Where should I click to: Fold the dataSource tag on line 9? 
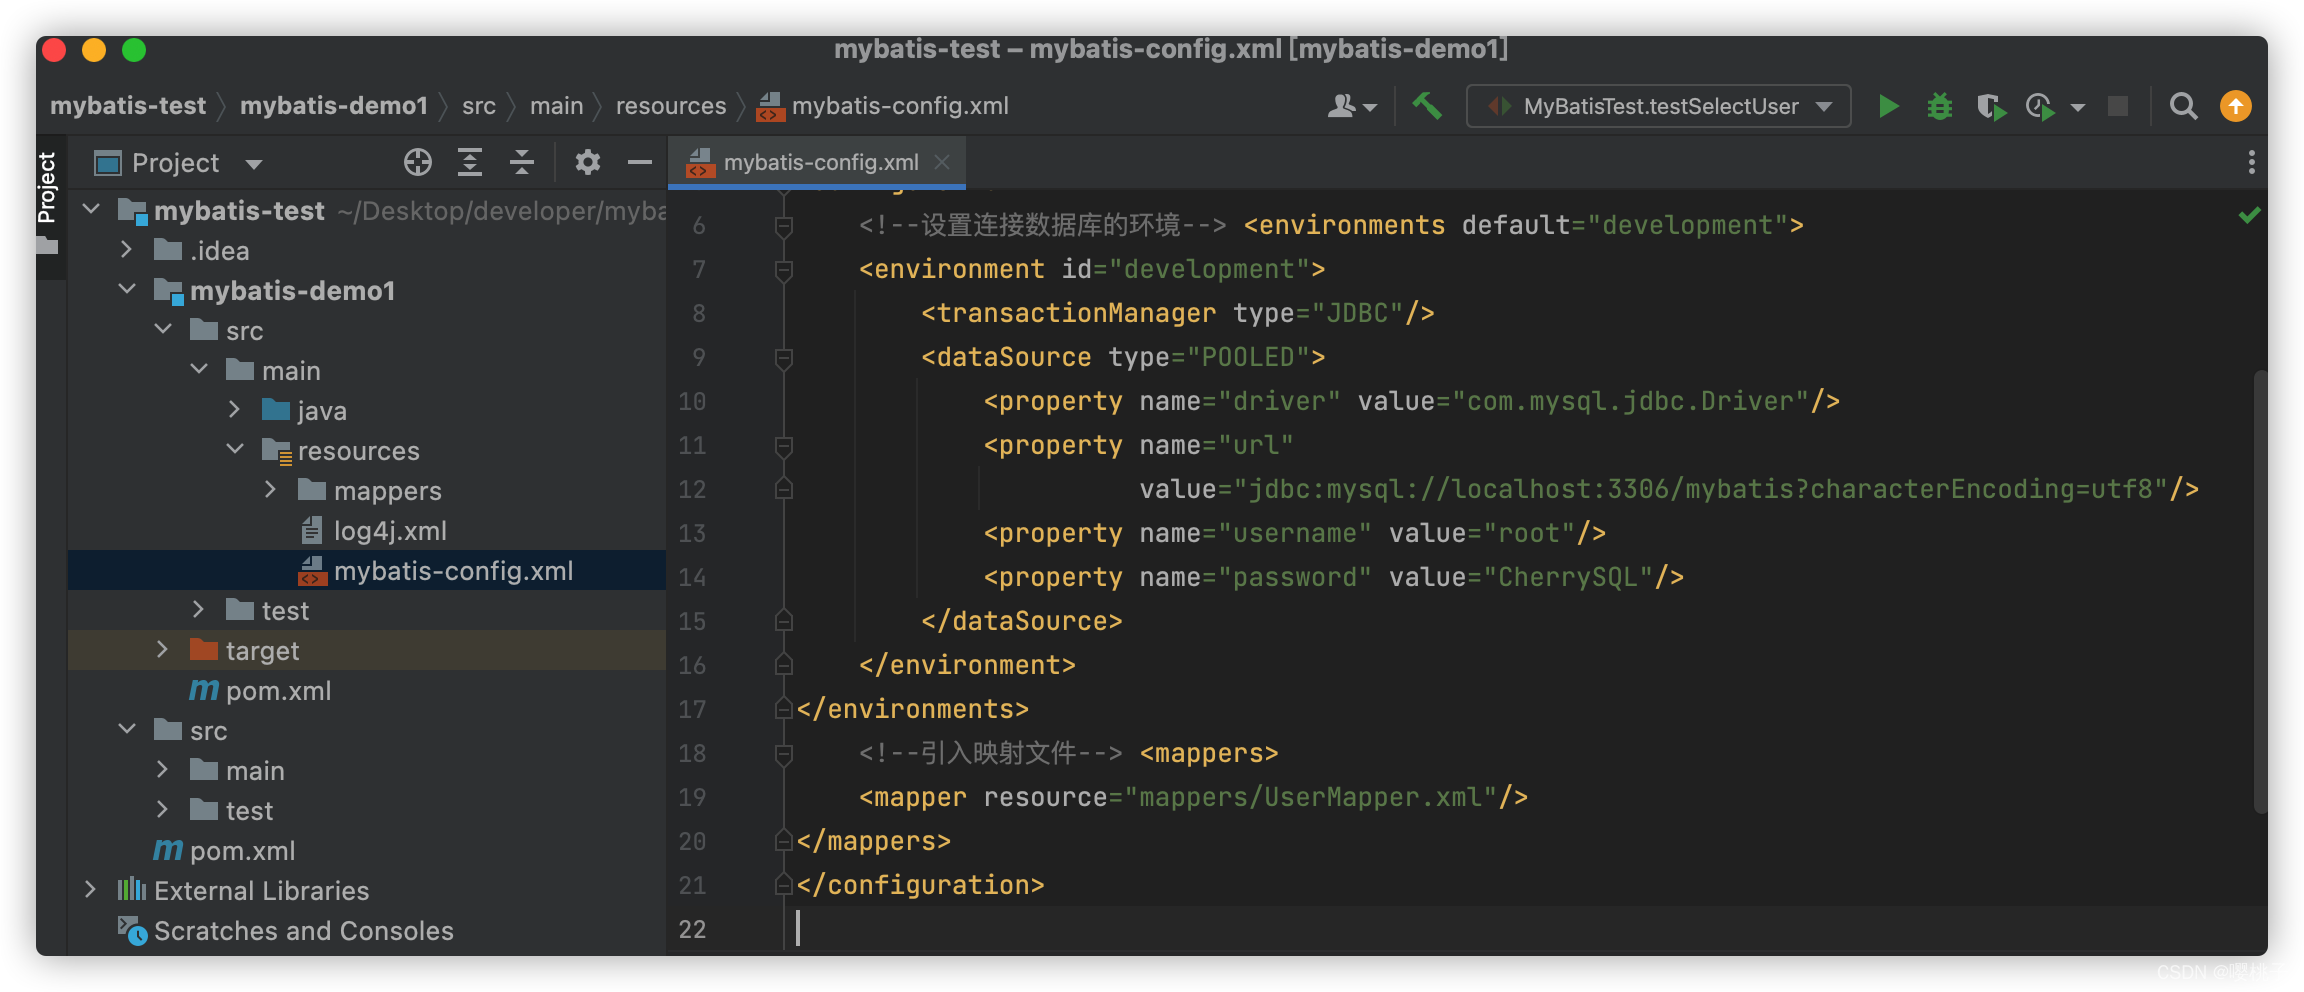click(784, 358)
